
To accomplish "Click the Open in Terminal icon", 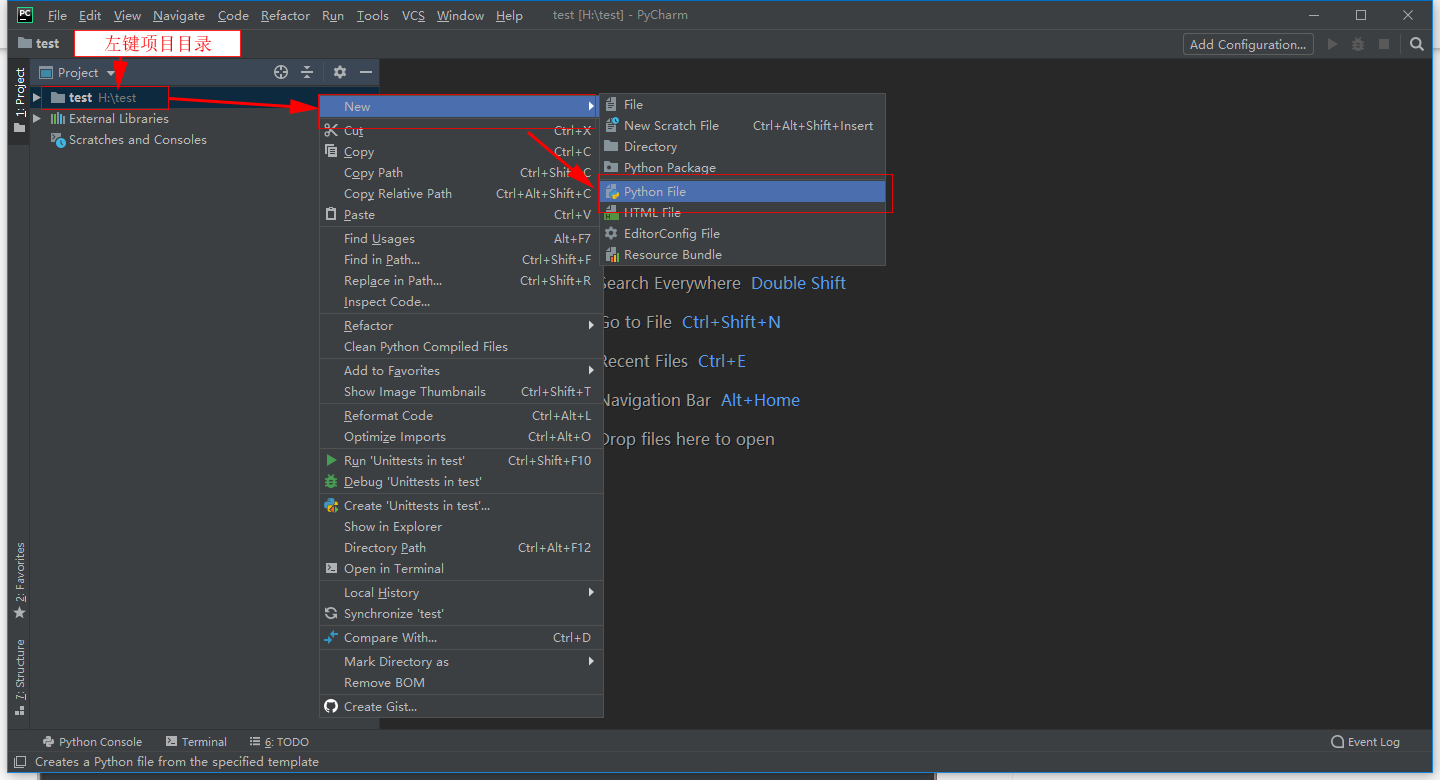I will click(x=331, y=568).
